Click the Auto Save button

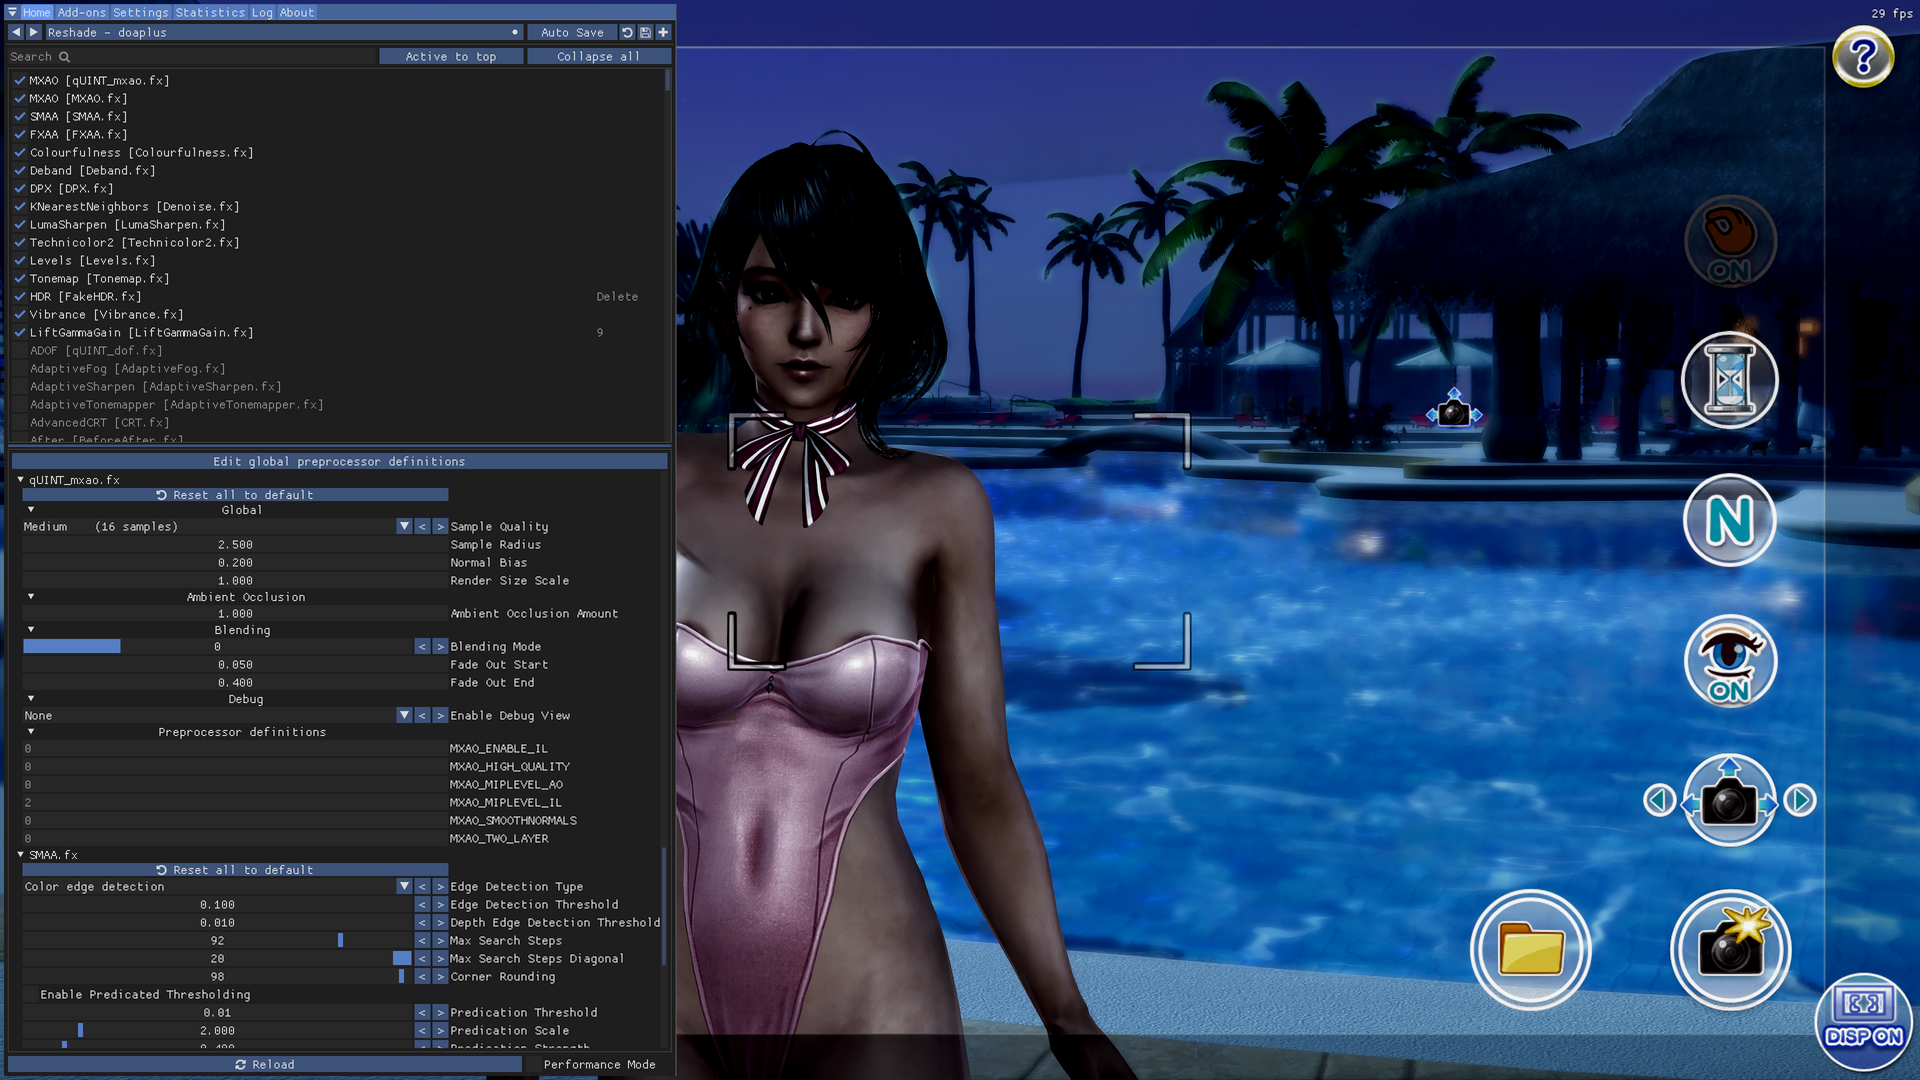click(572, 32)
